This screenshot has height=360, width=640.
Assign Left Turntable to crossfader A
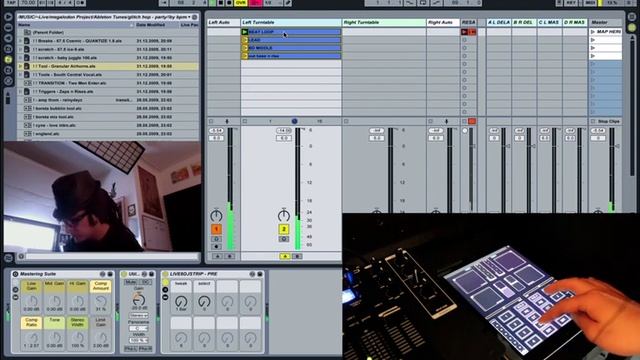coord(285,256)
